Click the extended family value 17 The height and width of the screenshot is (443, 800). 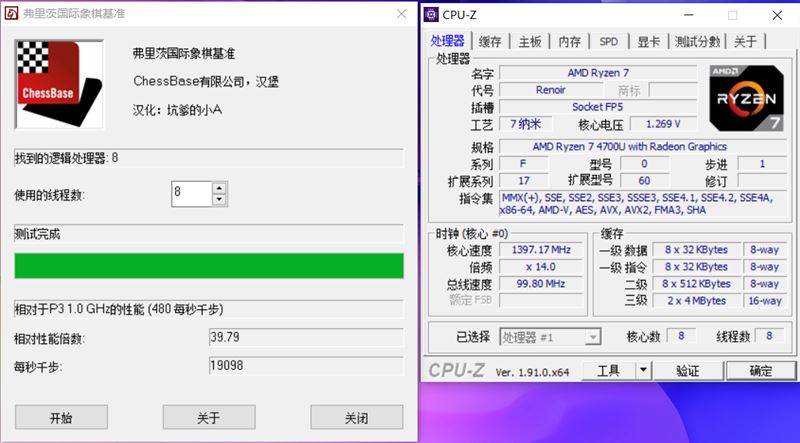(x=524, y=180)
